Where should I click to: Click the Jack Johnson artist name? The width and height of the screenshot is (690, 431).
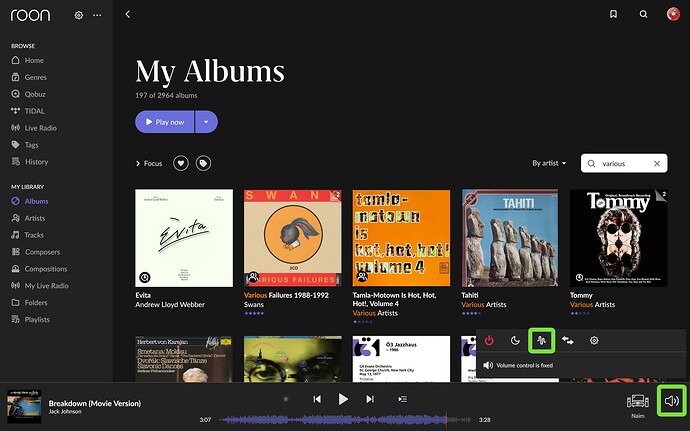pyautogui.click(x=65, y=412)
